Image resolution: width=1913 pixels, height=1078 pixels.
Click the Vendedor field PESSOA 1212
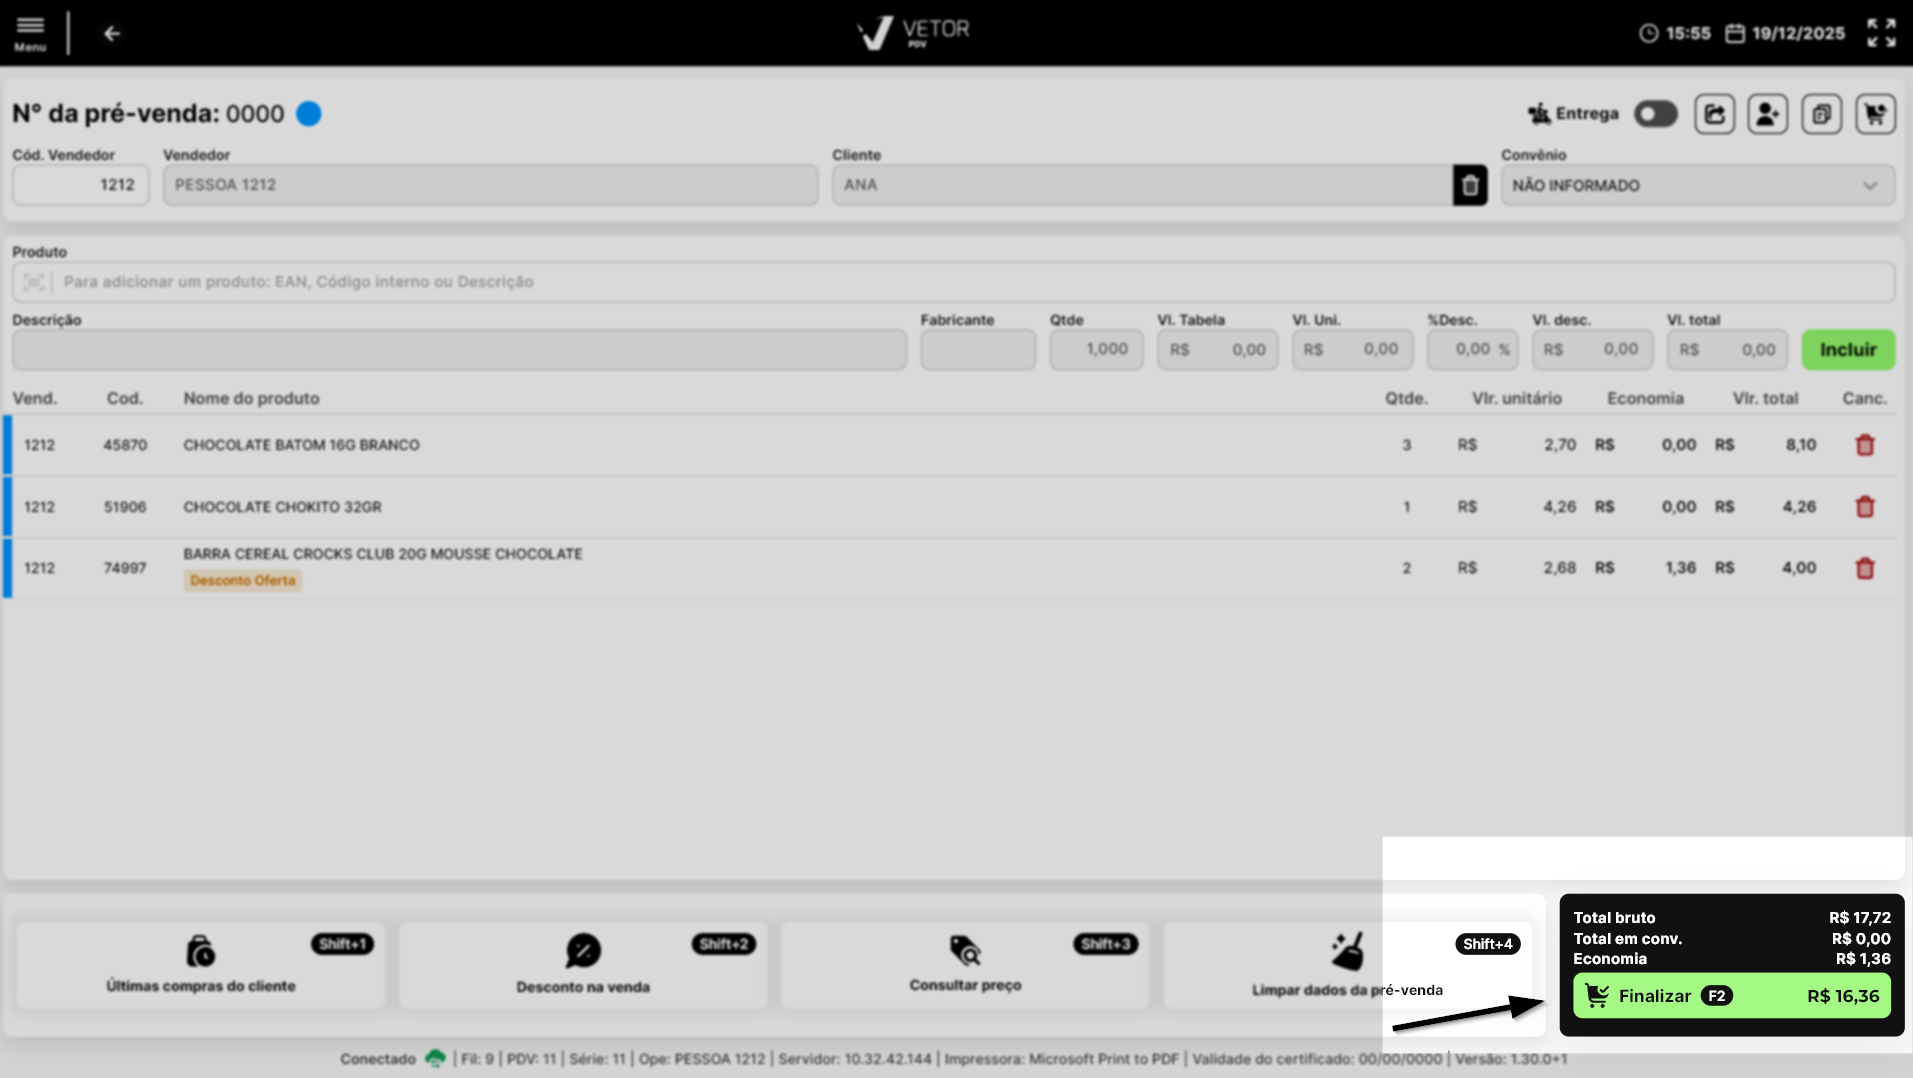point(490,185)
